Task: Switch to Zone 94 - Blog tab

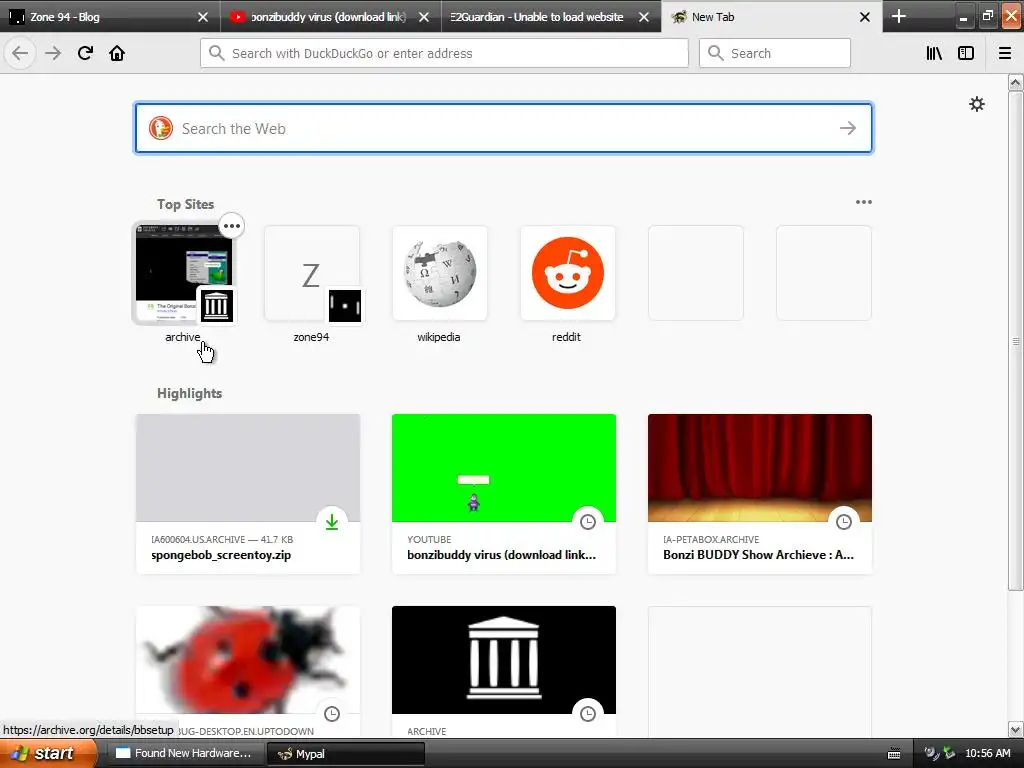Action: pyautogui.click(x=110, y=16)
